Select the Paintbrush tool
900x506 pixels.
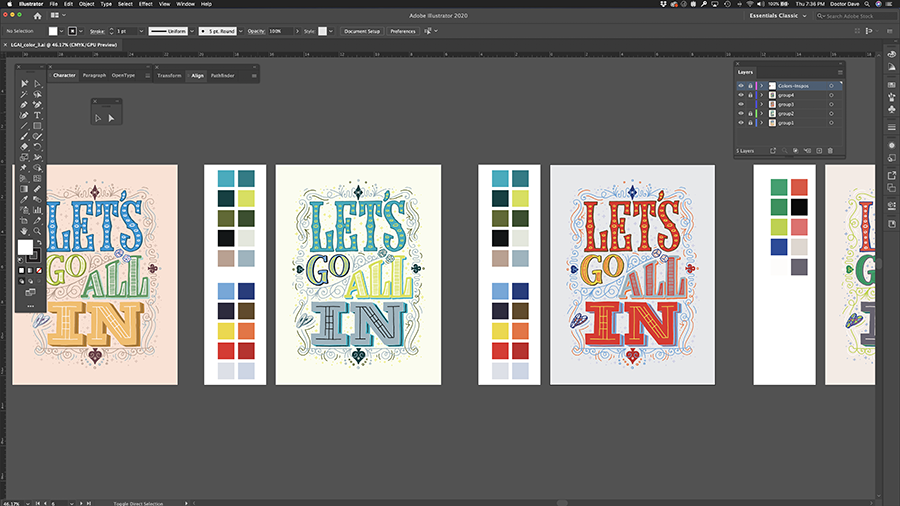pos(24,137)
